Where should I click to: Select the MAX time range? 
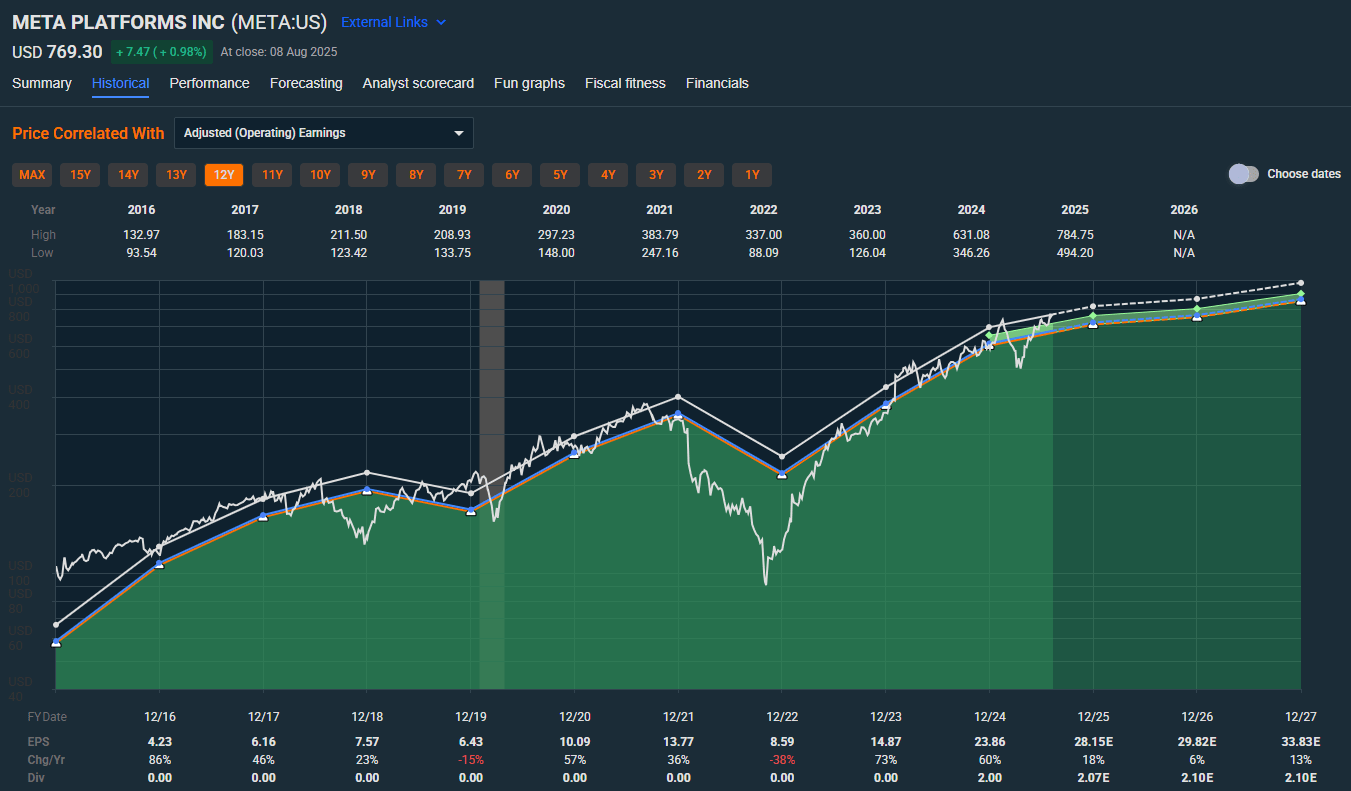point(31,174)
